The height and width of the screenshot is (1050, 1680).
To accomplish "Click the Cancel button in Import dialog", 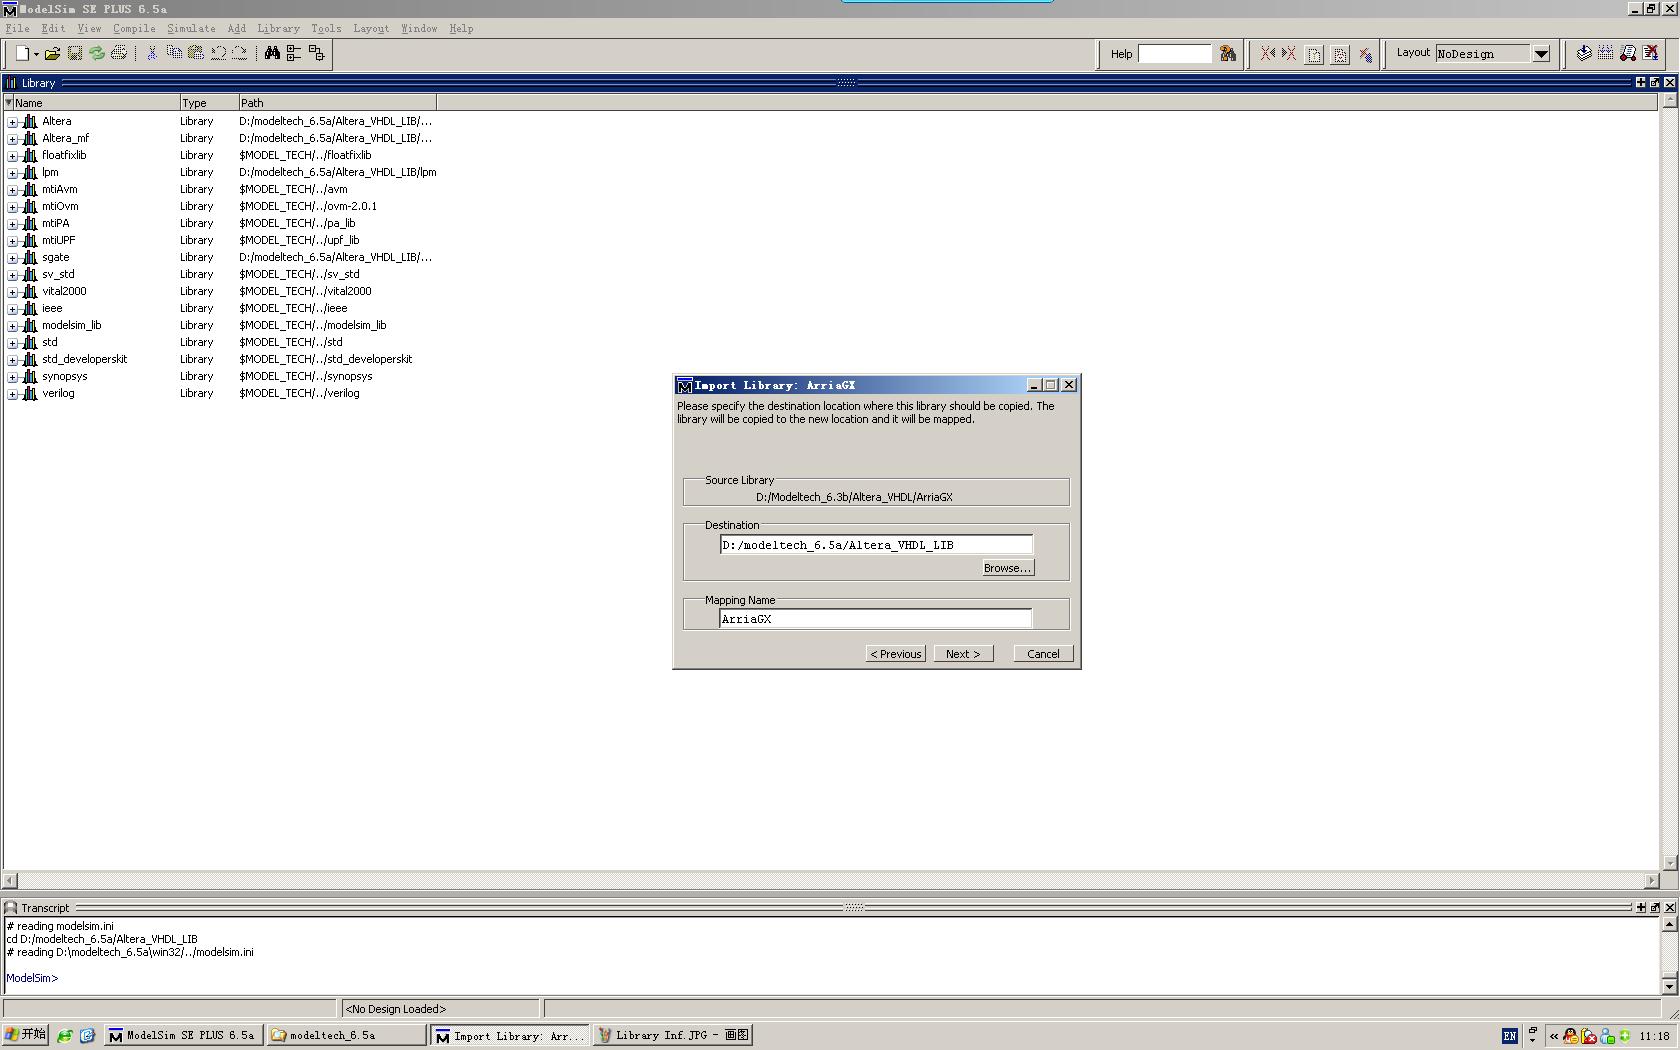I will pos(1043,654).
